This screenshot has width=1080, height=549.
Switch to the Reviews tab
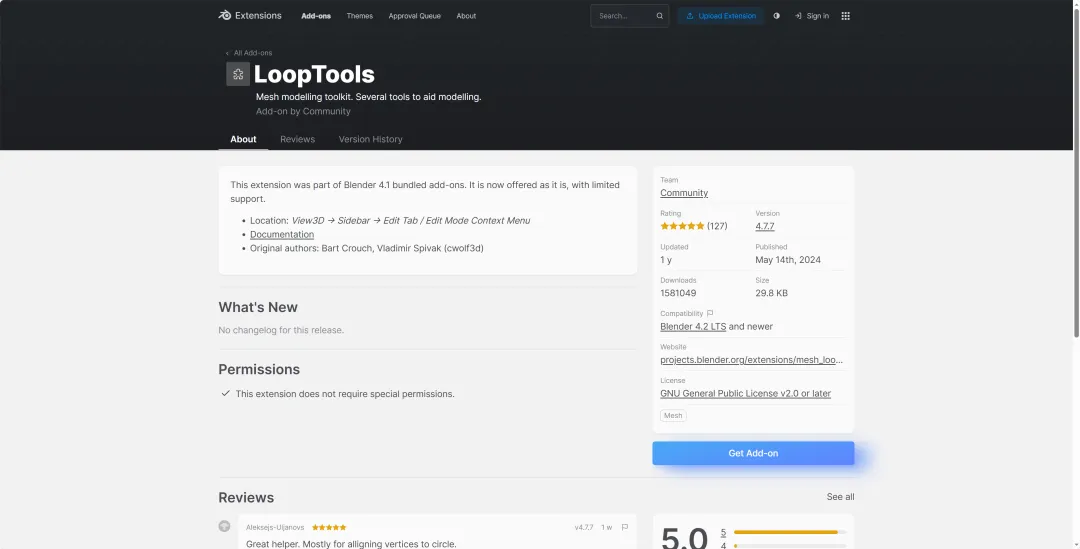click(x=298, y=139)
